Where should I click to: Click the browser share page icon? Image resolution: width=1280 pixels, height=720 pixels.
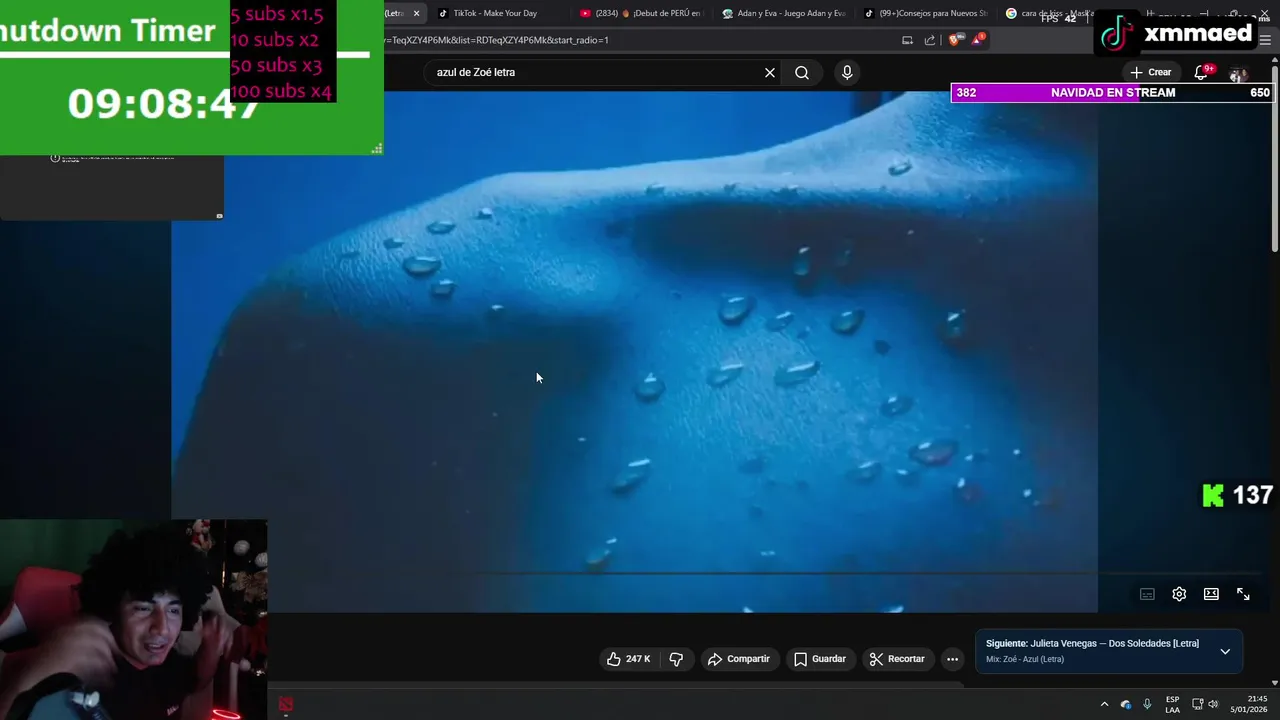[x=930, y=40]
